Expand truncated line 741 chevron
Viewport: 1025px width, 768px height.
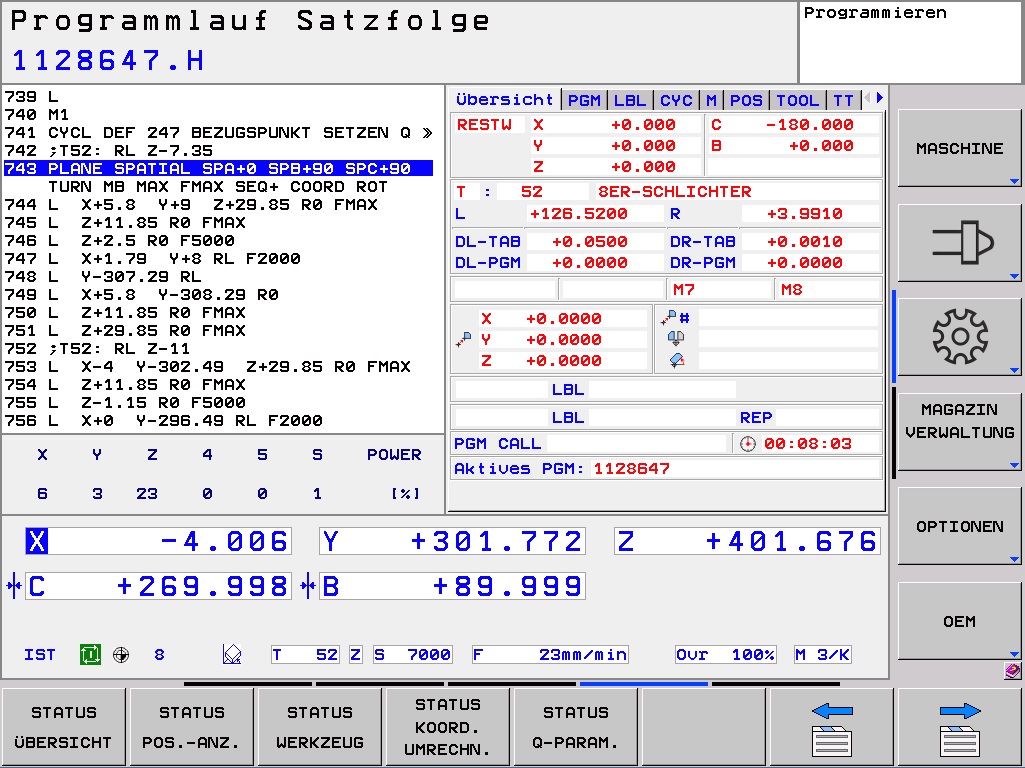click(x=427, y=133)
